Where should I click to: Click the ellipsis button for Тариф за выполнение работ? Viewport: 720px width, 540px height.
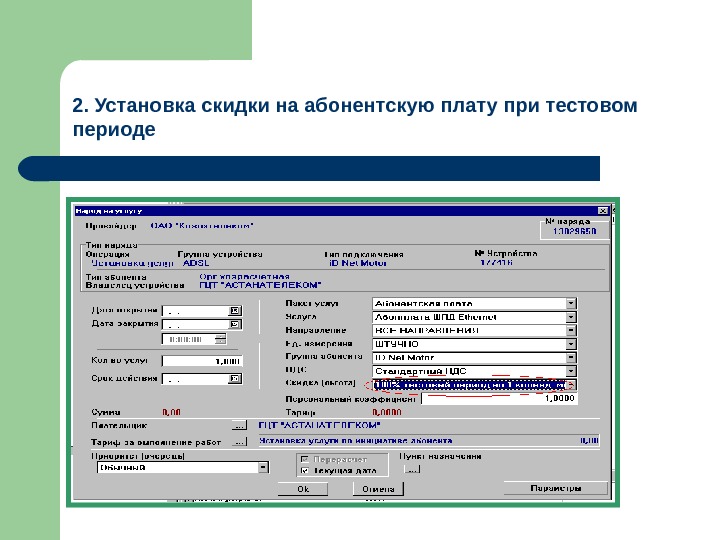tap(239, 442)
